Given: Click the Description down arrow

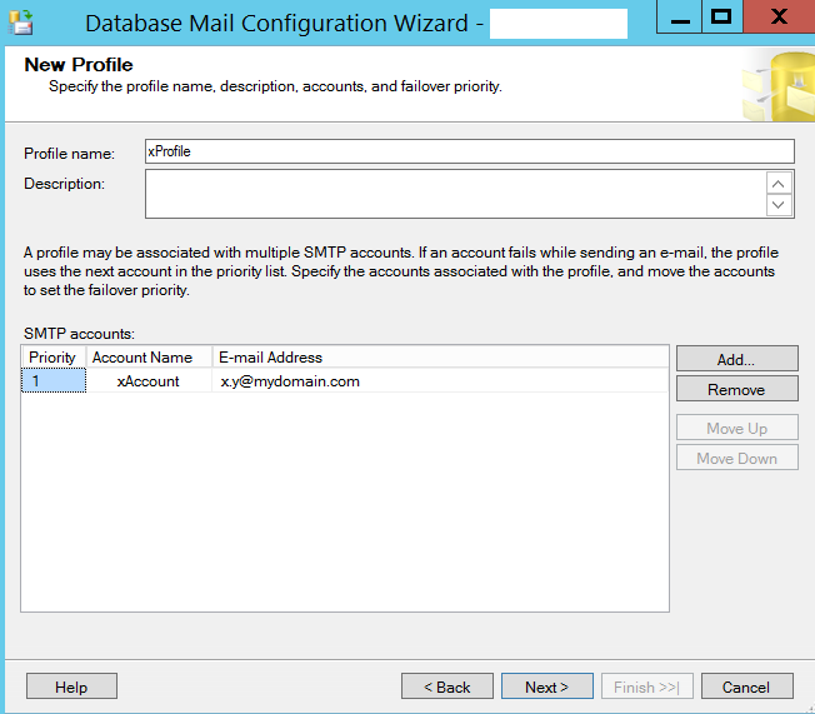Looking at the screenshot, I should [778, 205].
